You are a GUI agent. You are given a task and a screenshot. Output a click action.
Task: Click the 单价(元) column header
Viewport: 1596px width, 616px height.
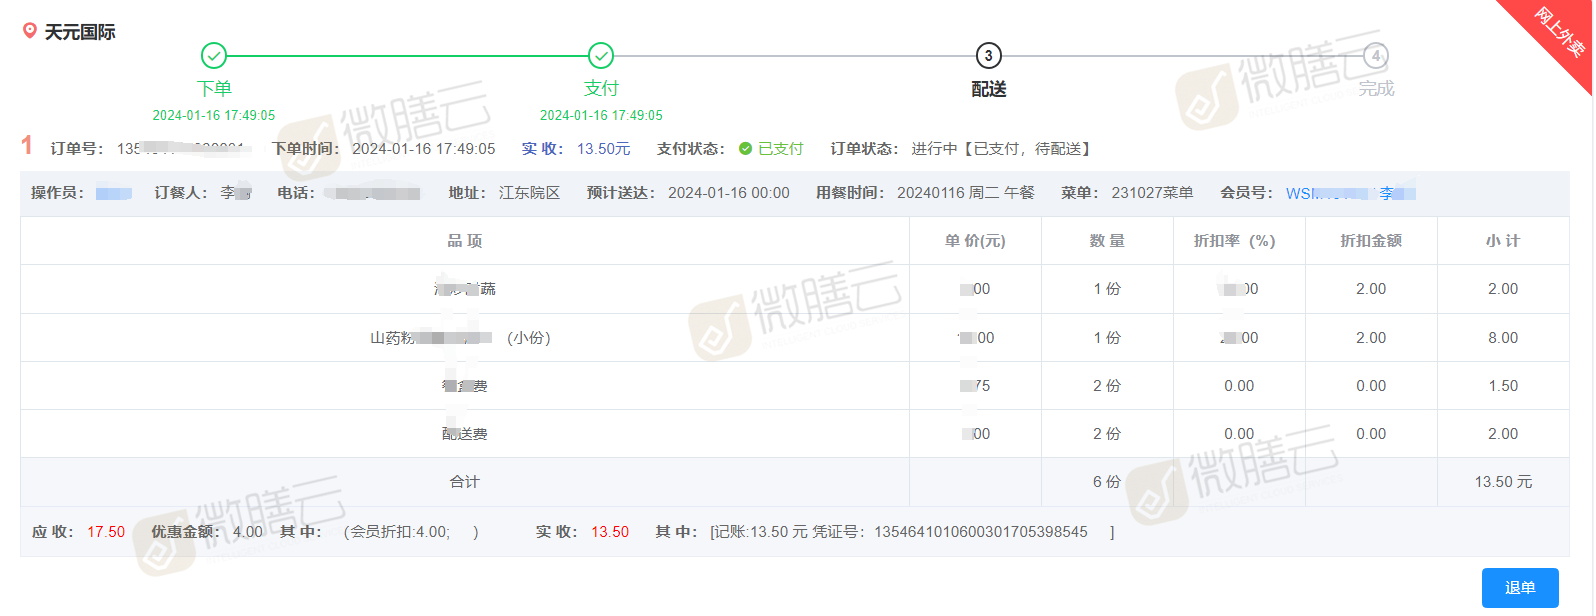coord(975,241)
